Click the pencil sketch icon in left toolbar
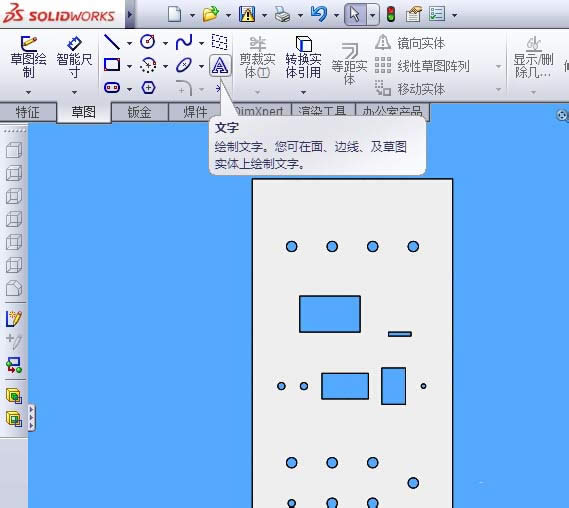 (x=14, y=319)
